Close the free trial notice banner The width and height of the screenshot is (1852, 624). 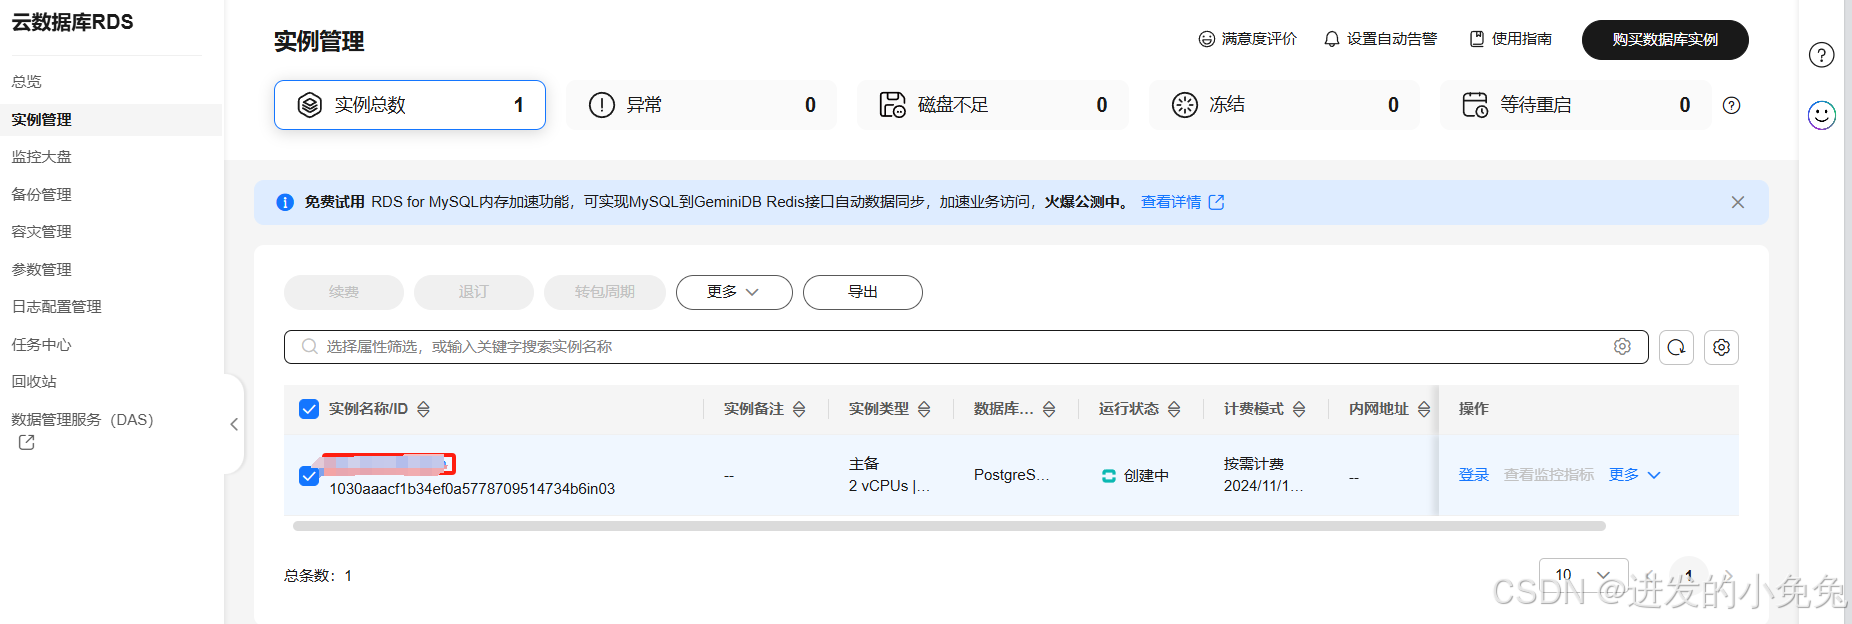pos(1738,202)
